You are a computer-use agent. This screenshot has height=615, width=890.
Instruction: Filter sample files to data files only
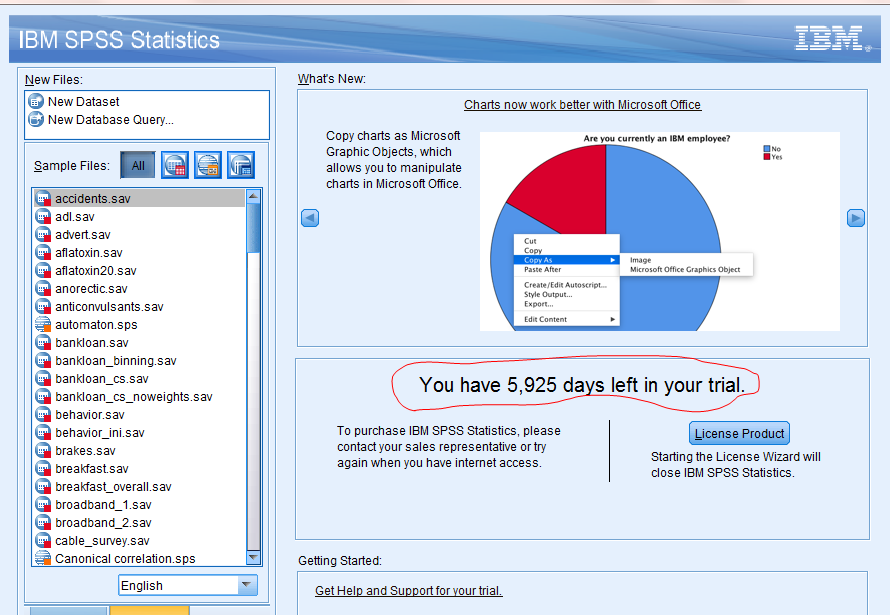tap(175, 165)
